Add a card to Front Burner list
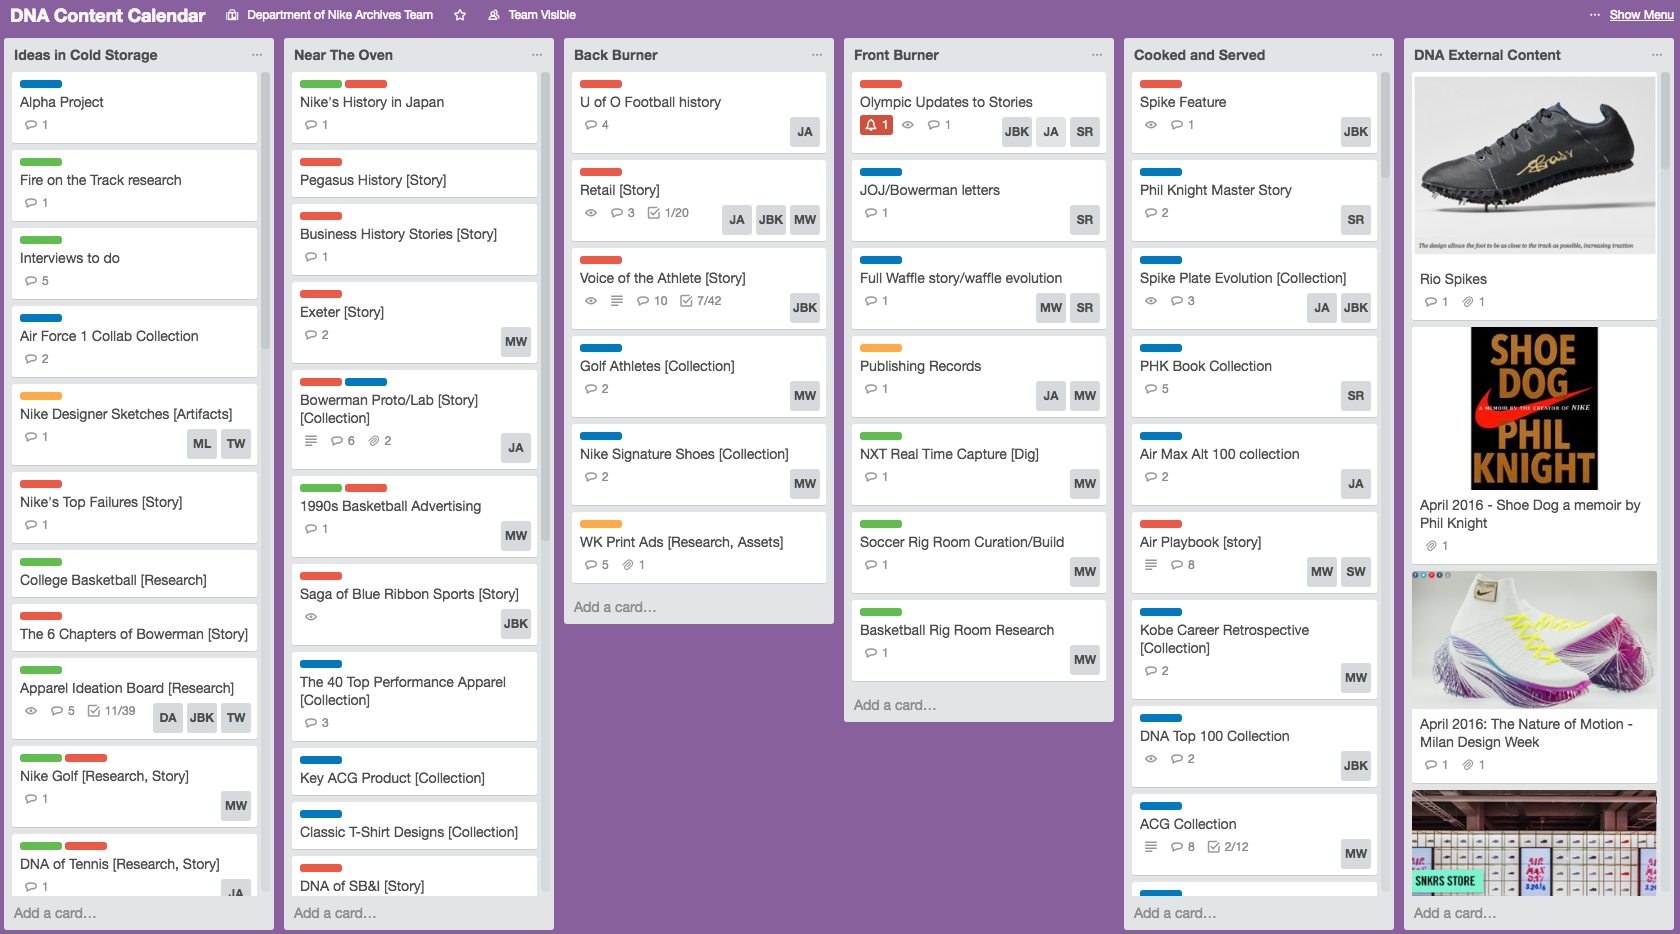 pyautogui.click(x=895, y=705)
